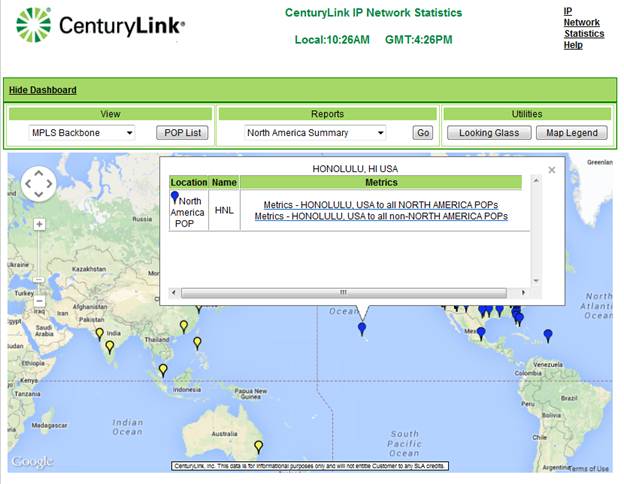Click the blue Honolulu POP marker
The width and height of the screenshot is (624, 484).
click(362, 329)
